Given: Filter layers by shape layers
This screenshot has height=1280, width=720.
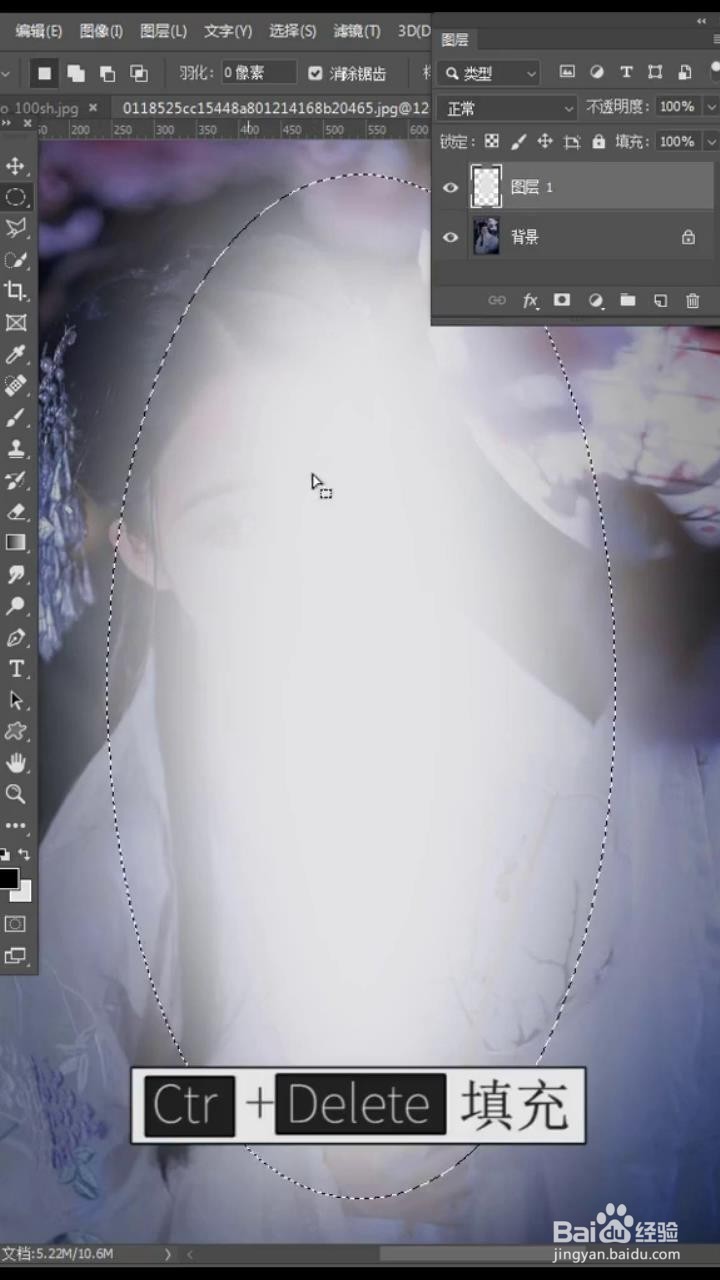Looking at the screenshot, I should point(655,72).
